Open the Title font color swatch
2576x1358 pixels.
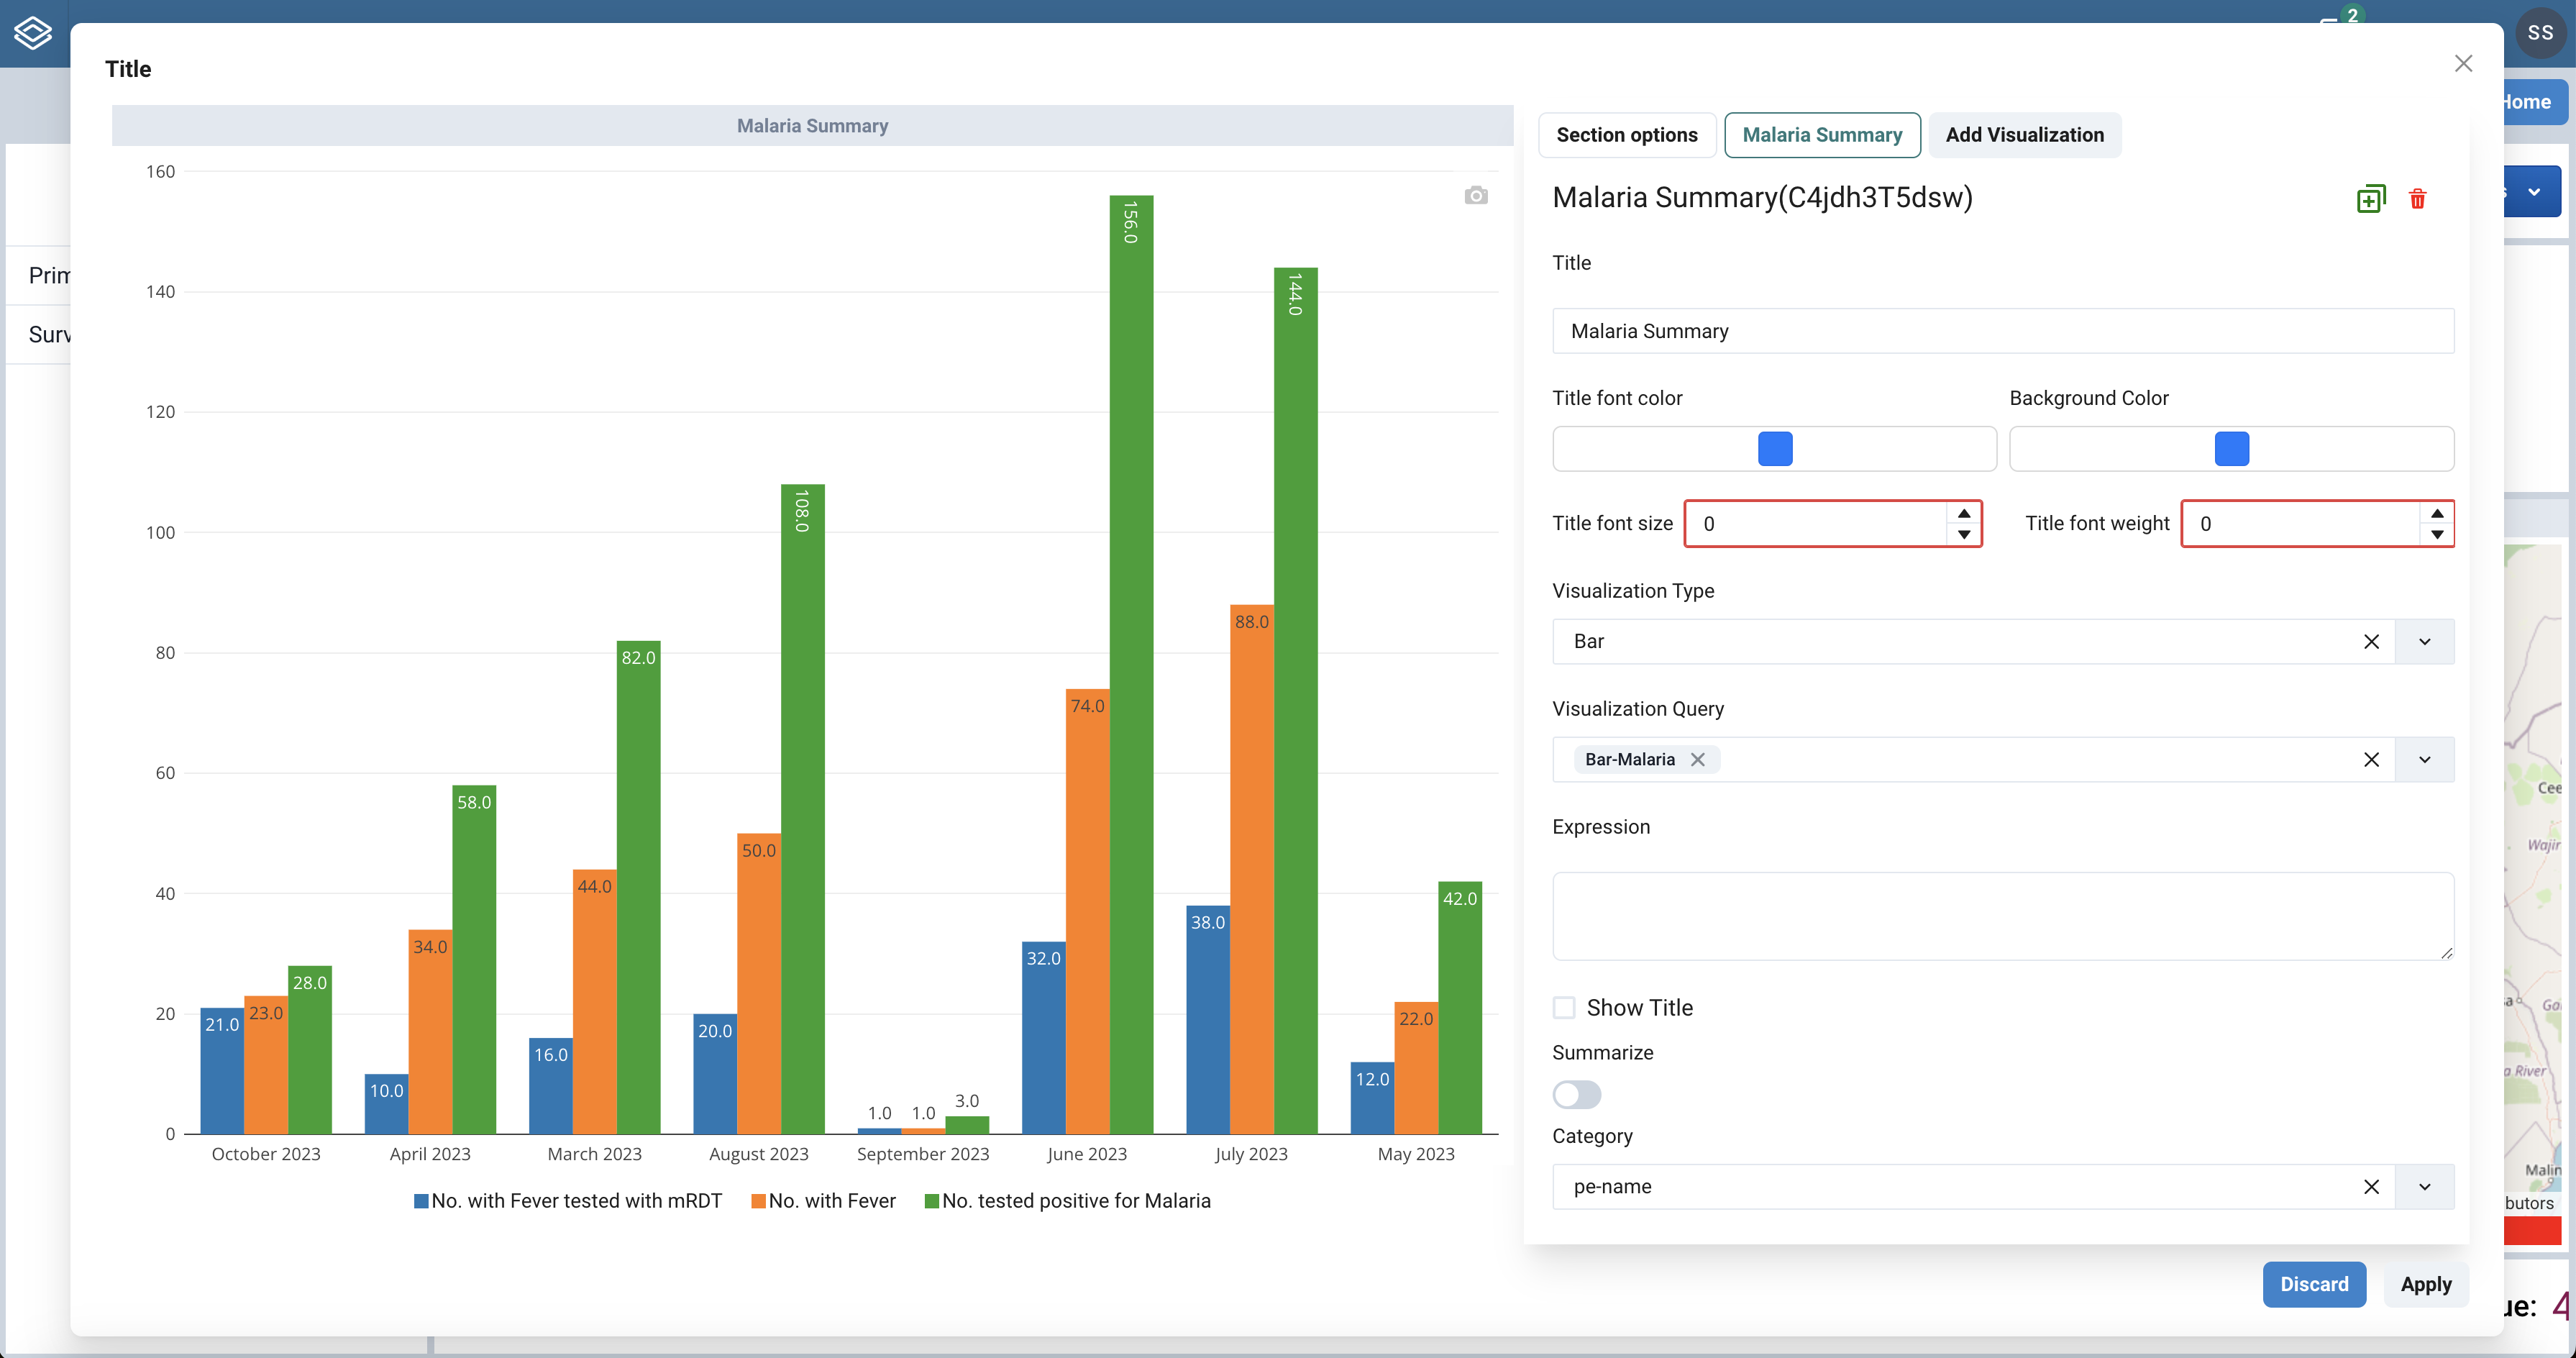click(1775, 449)
